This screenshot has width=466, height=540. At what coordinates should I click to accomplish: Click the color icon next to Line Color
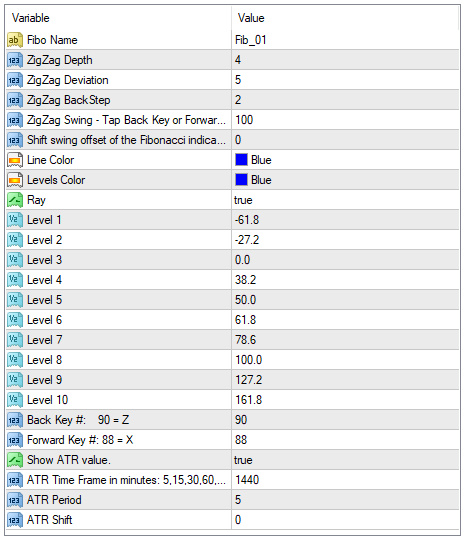14,160
